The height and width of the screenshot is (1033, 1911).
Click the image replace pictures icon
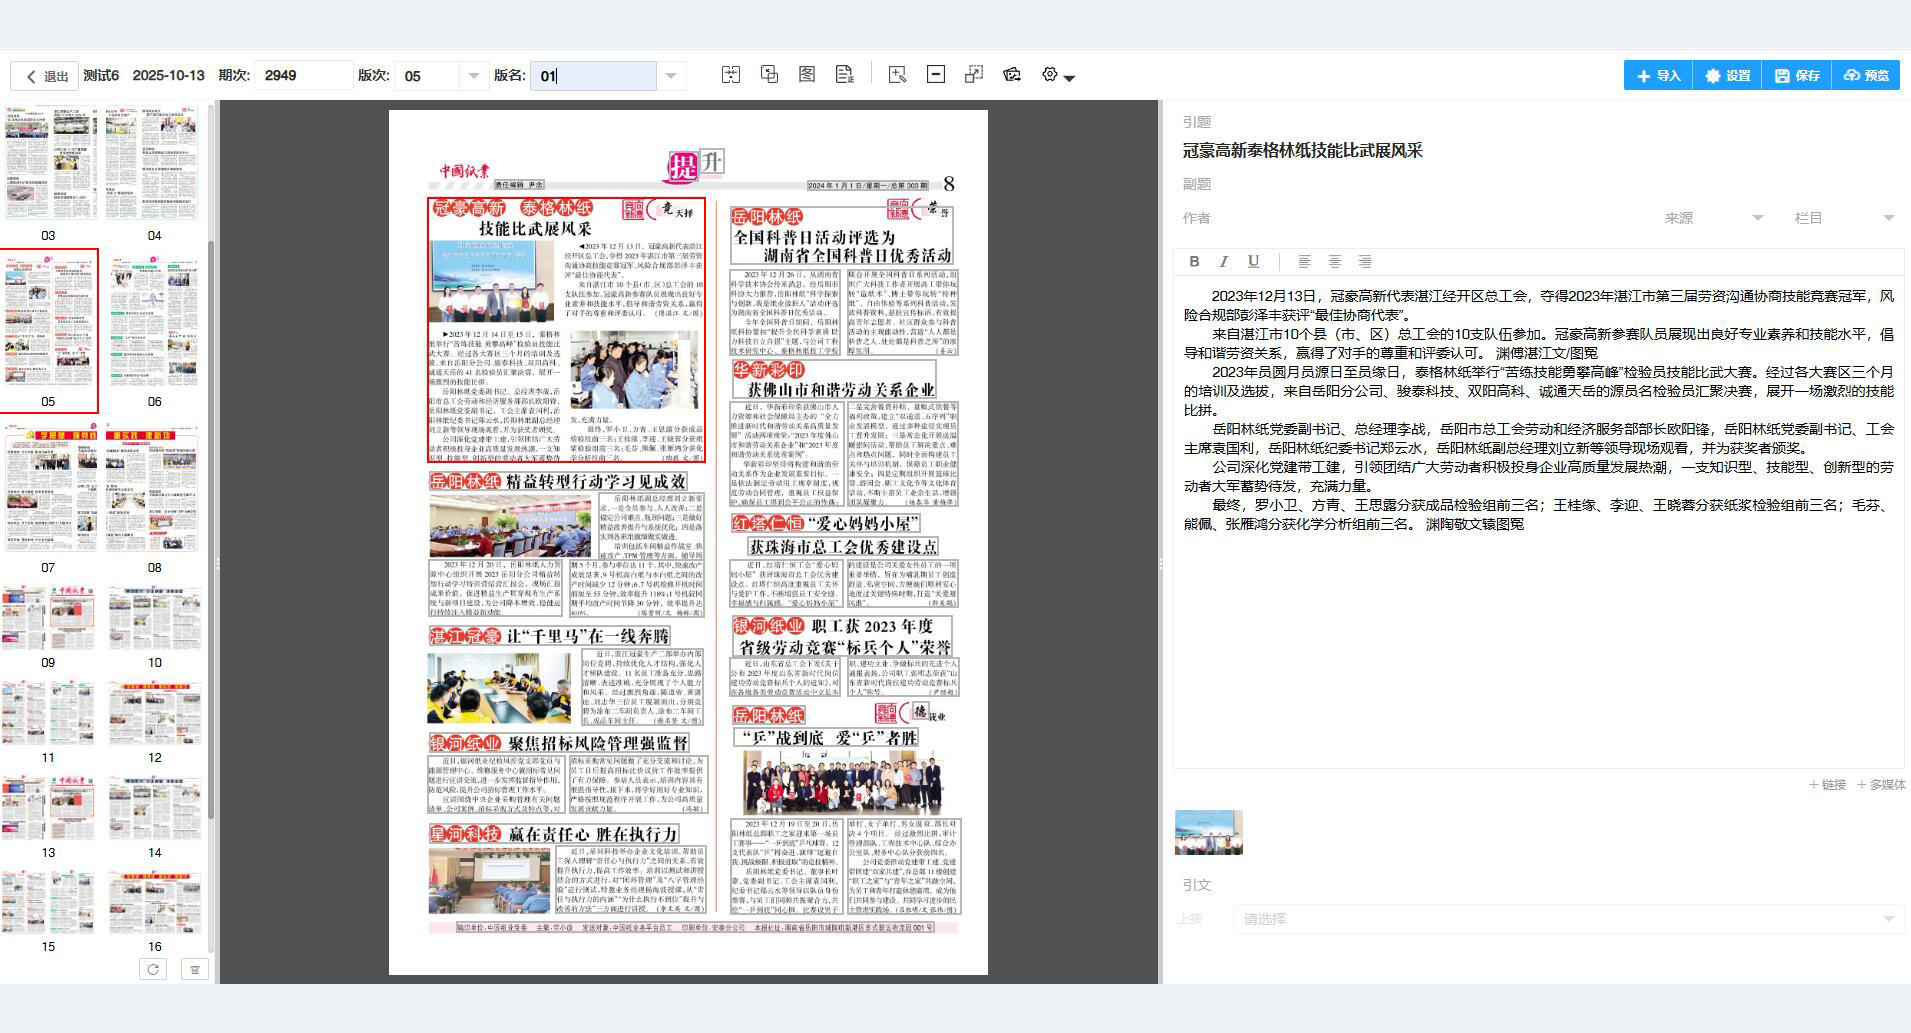point(1012,75)
